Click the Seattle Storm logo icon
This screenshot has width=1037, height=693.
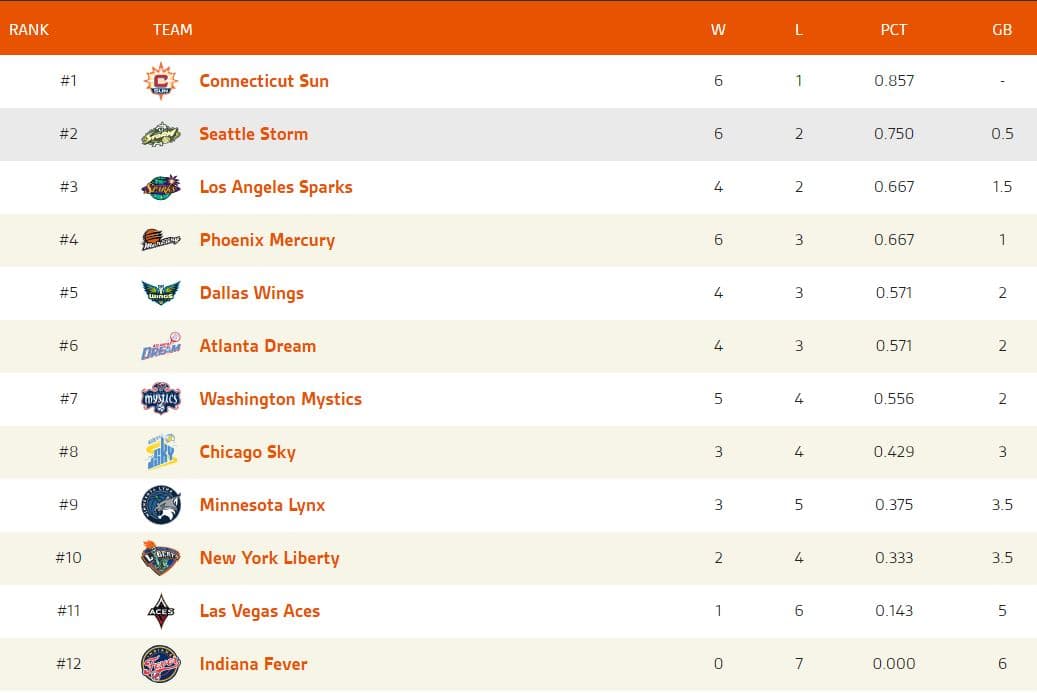pyautogui.click(x=161, y=134)
